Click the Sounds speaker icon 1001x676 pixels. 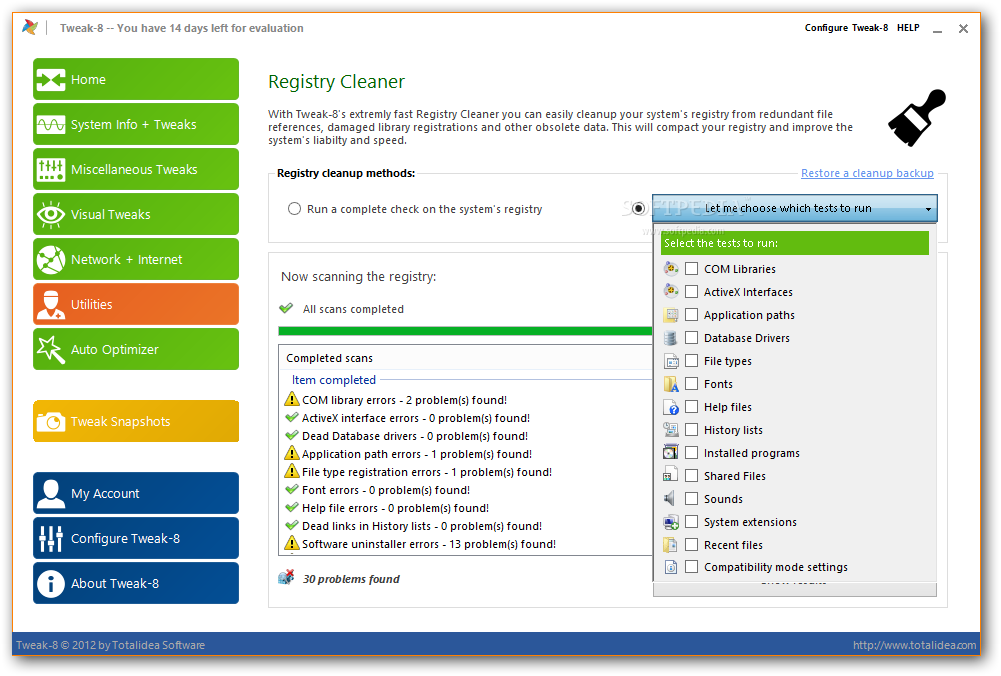[x=670, y=499]
